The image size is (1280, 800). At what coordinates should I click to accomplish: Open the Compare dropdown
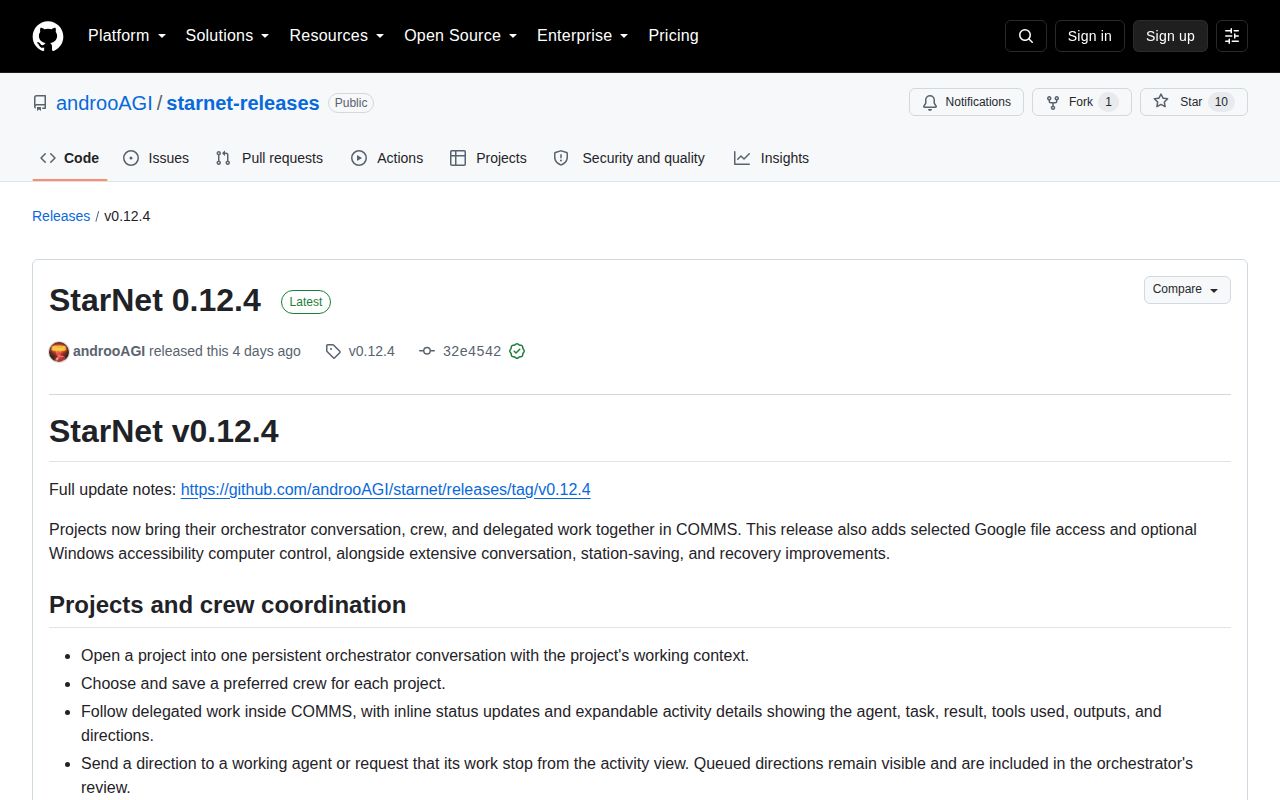(x=1187, y=290)
